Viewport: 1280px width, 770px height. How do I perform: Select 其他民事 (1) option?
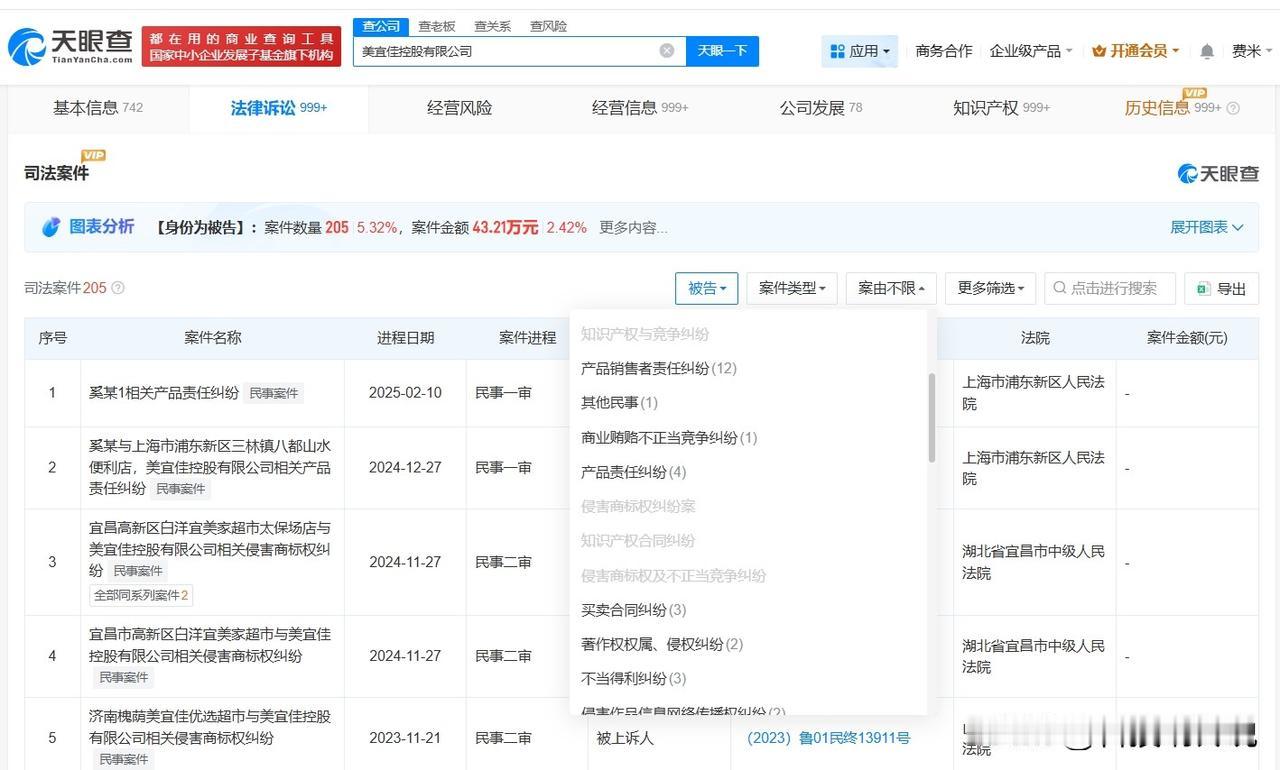[620, 403]
